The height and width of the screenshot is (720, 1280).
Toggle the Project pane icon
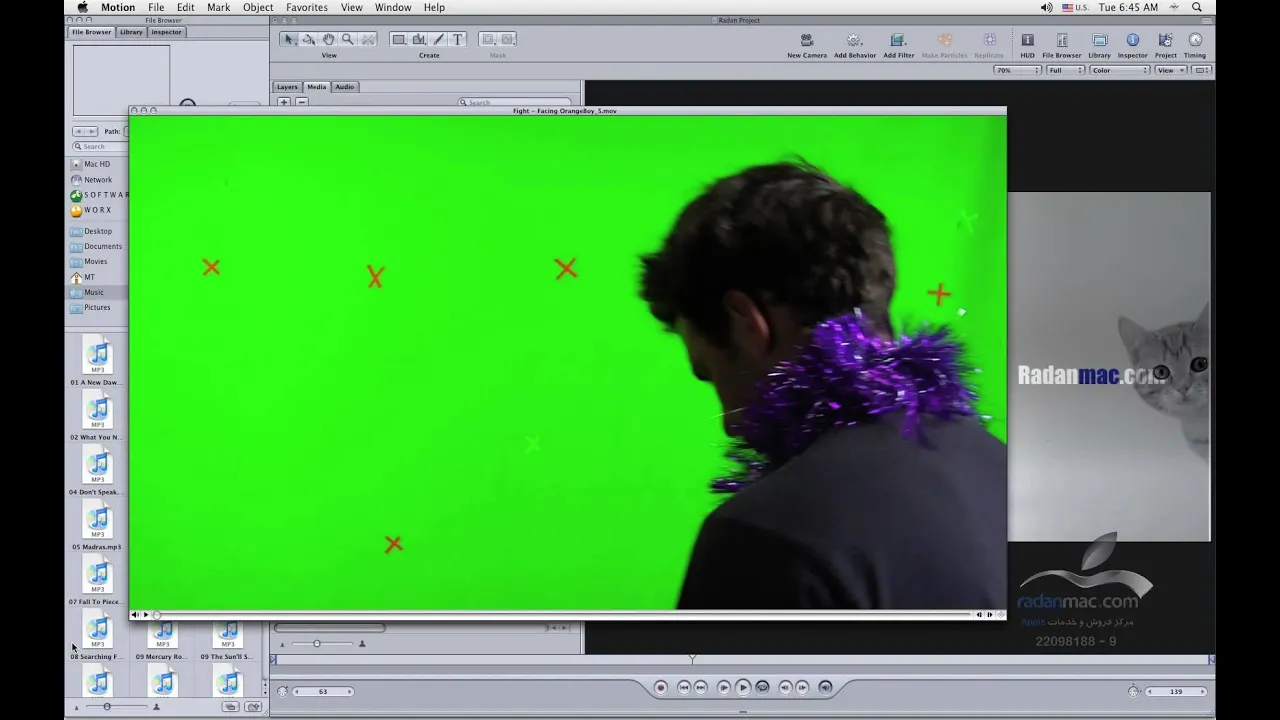coord(1165,40)
